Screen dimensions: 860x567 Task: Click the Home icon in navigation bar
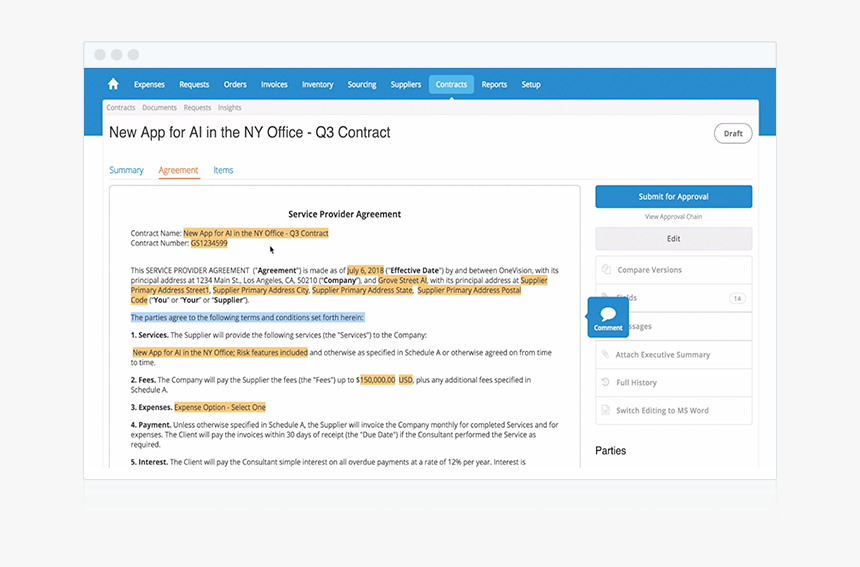[x=113, y=85]
